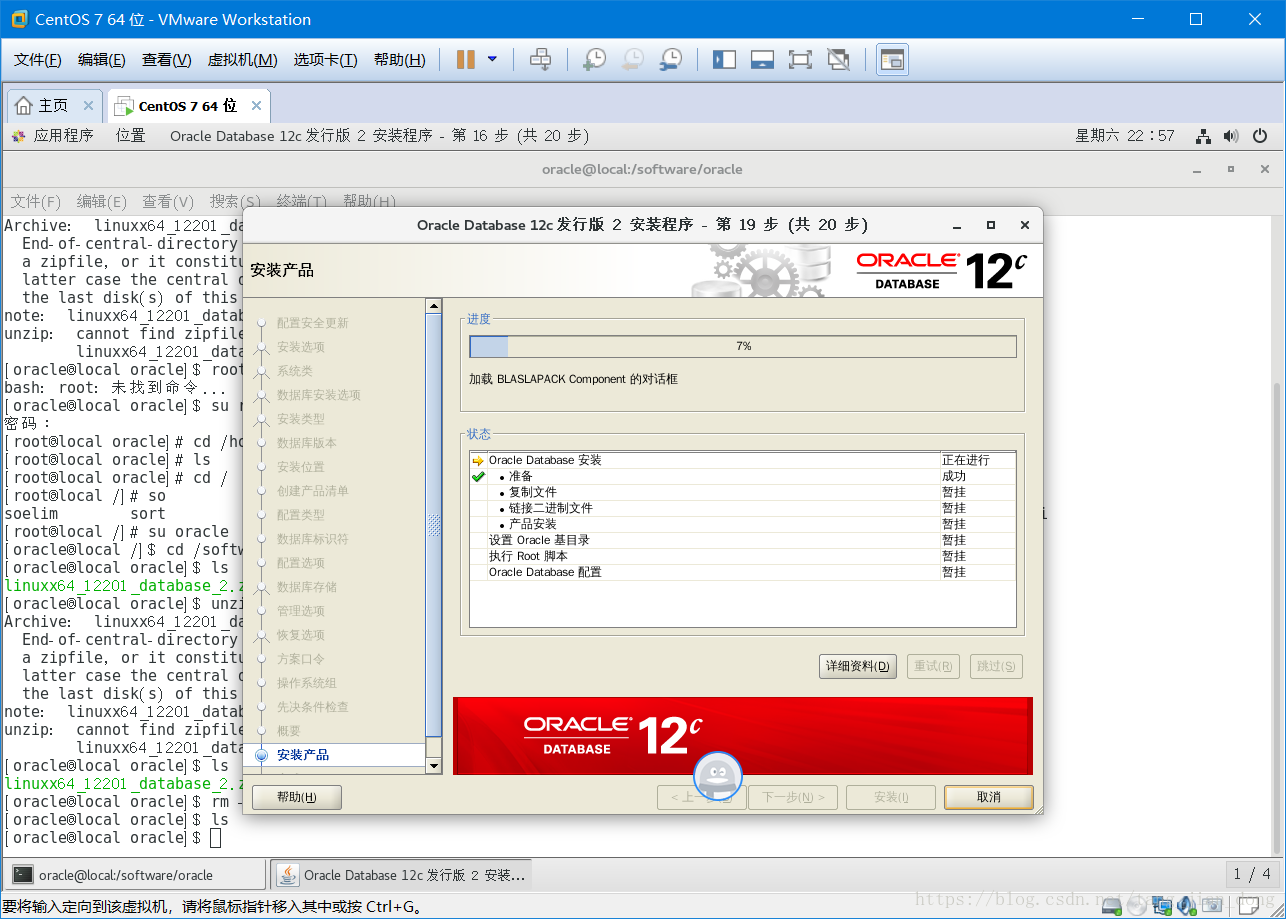Click the installation progress bar at 7%
1286x919 pixels.
coord(743,346)
